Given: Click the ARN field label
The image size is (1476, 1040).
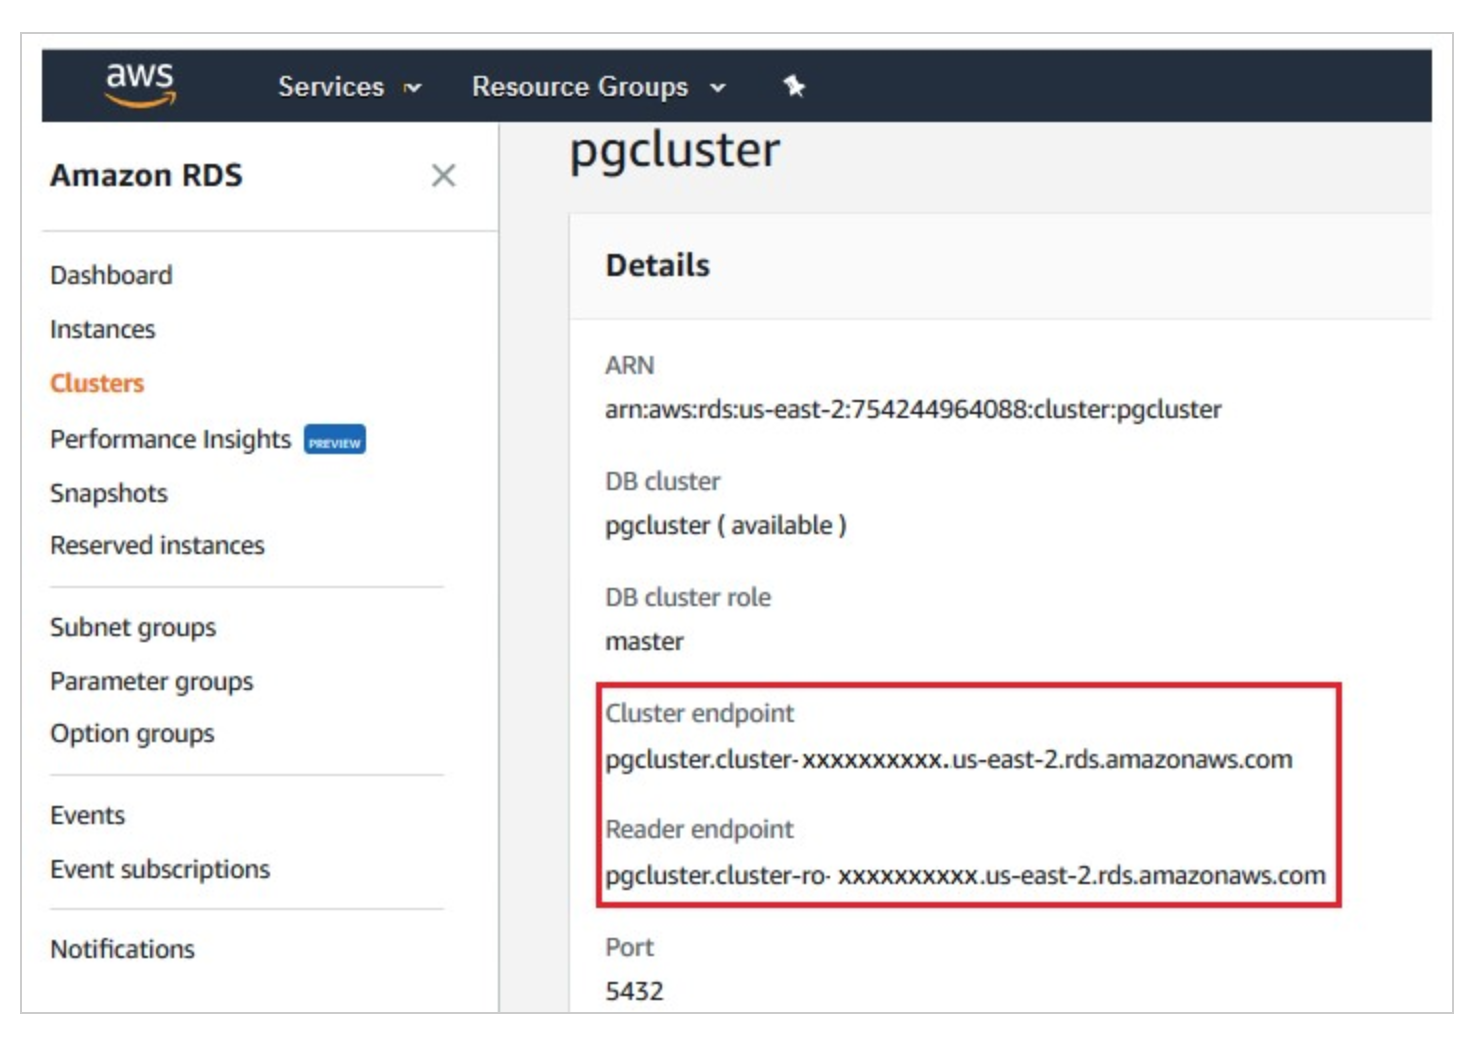Looking at the screenshot, I should pos(629,366).
